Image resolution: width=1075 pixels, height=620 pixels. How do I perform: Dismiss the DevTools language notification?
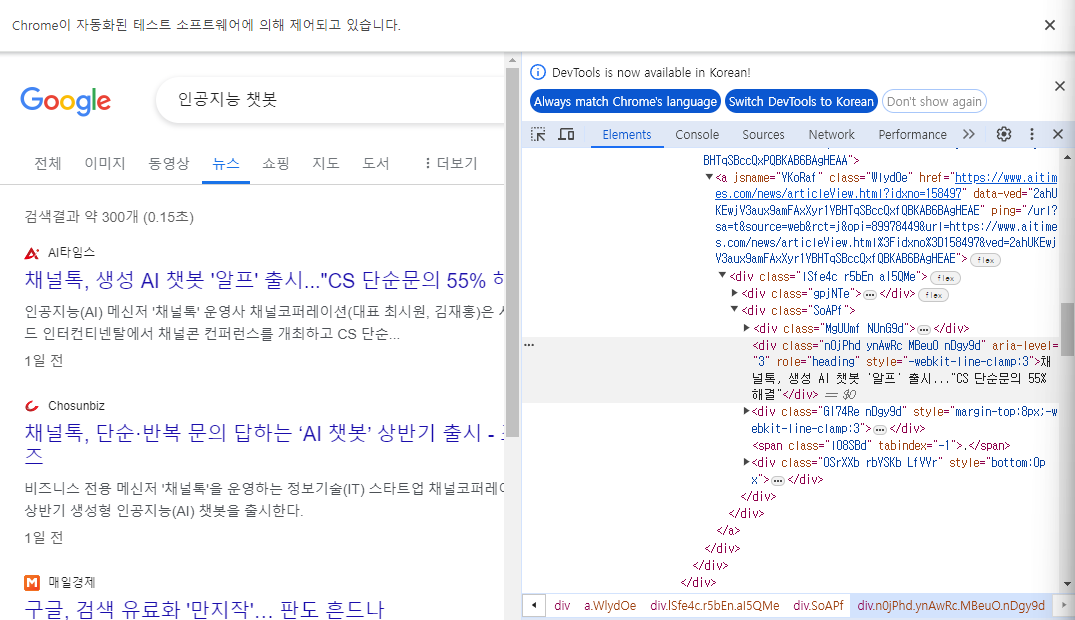pyautogui.click(x=1060, y=86)
